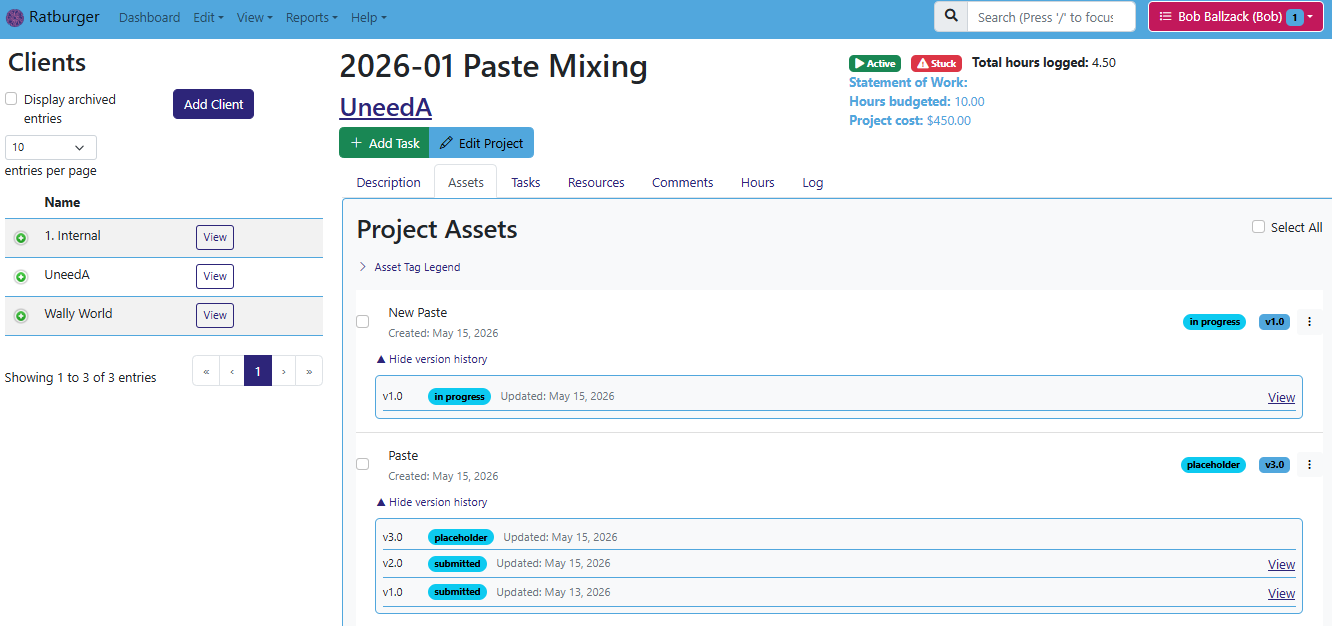
Task: Click View button for Wally World
Action: [215, 315]
